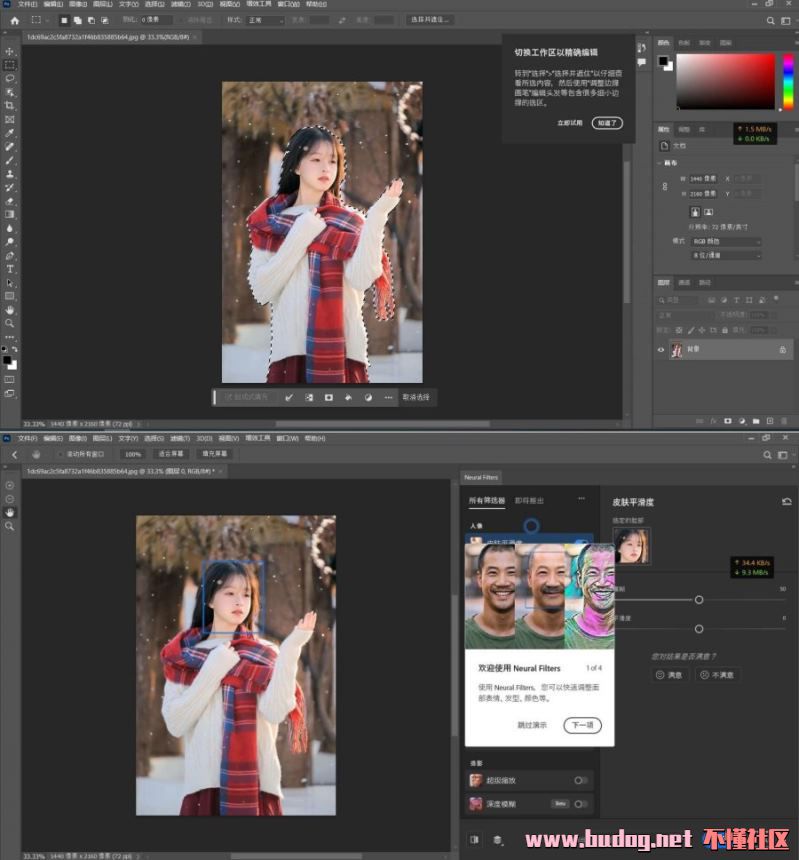Viewport: 799px width, 860px height.
Task: Select Zoom tool in Neural Filters toolbox
Action: (10, 526)
